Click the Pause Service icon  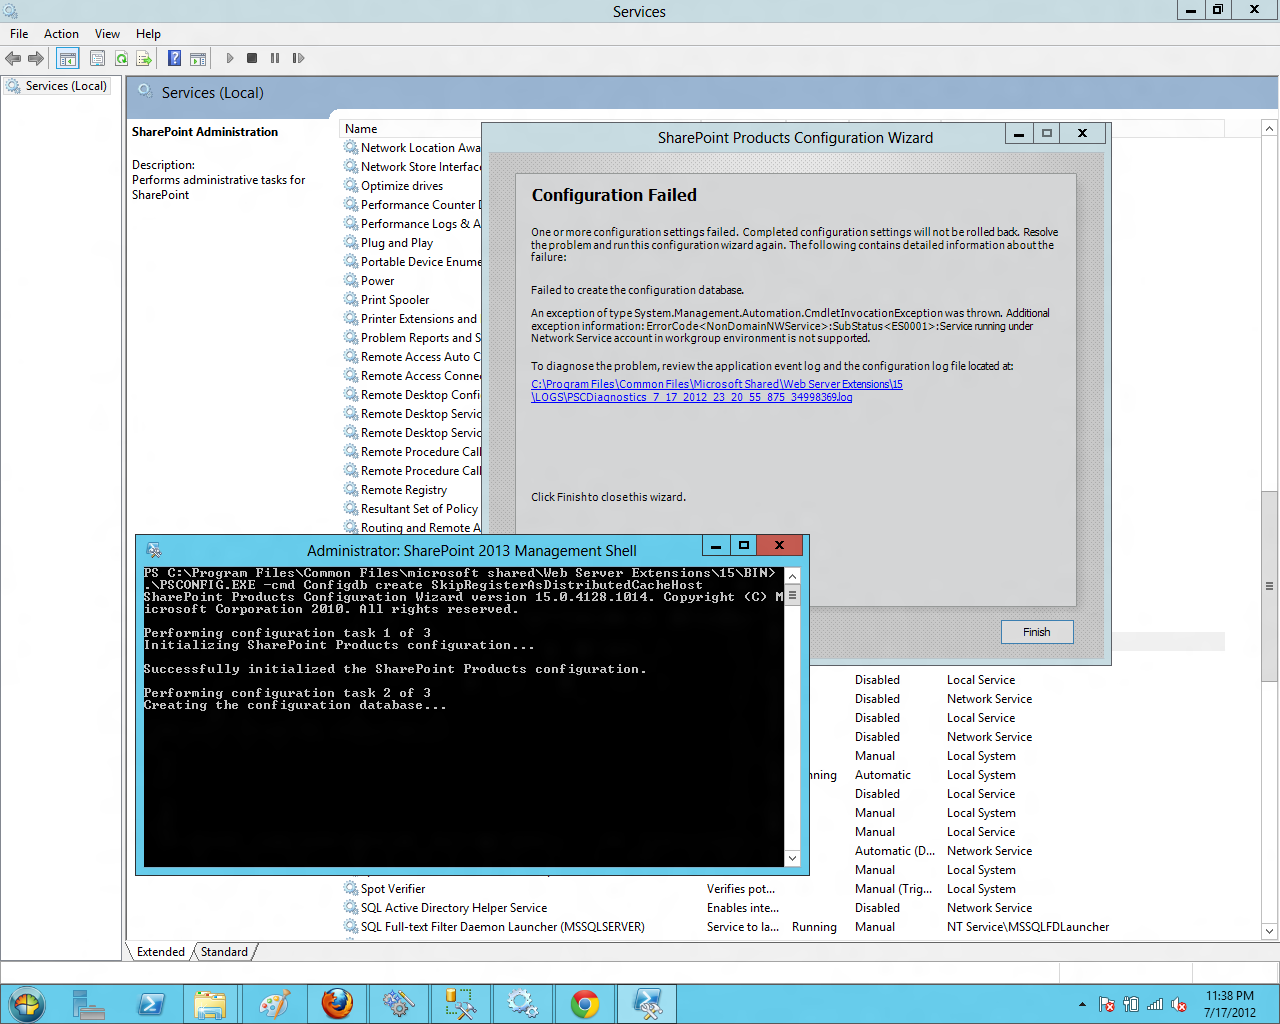(x=275, y=58)
